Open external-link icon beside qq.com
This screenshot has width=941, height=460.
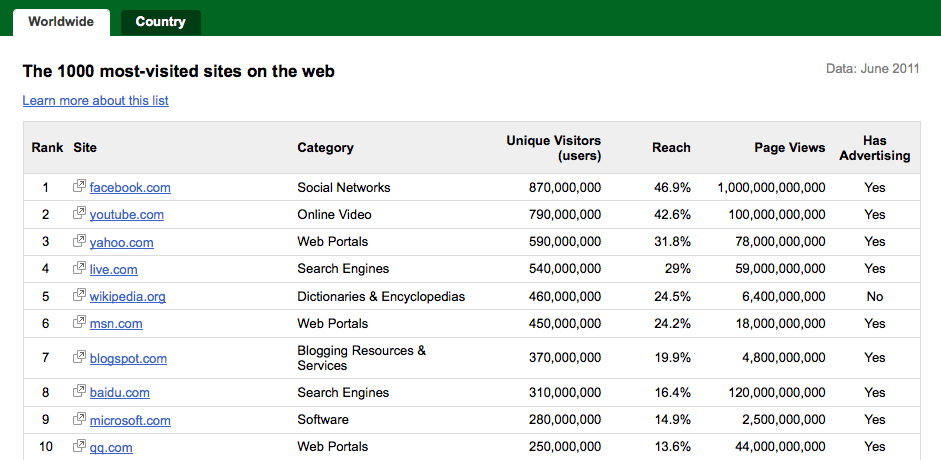coord(79,446)
